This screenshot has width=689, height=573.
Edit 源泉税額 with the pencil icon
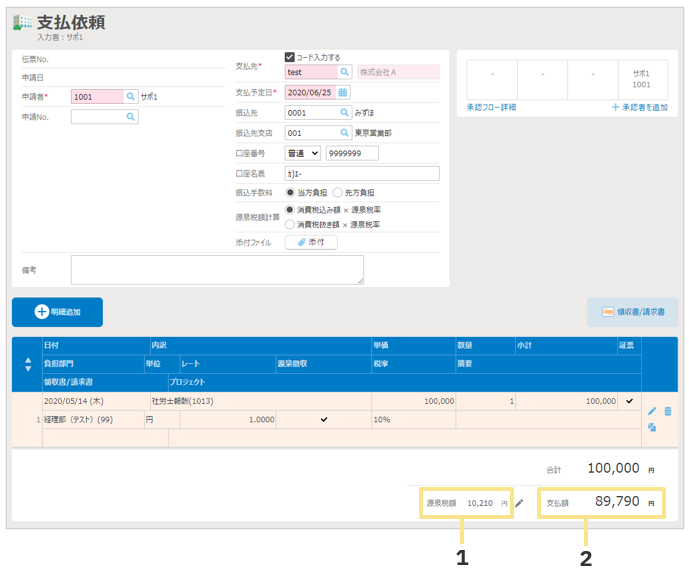tap(519, 503)
